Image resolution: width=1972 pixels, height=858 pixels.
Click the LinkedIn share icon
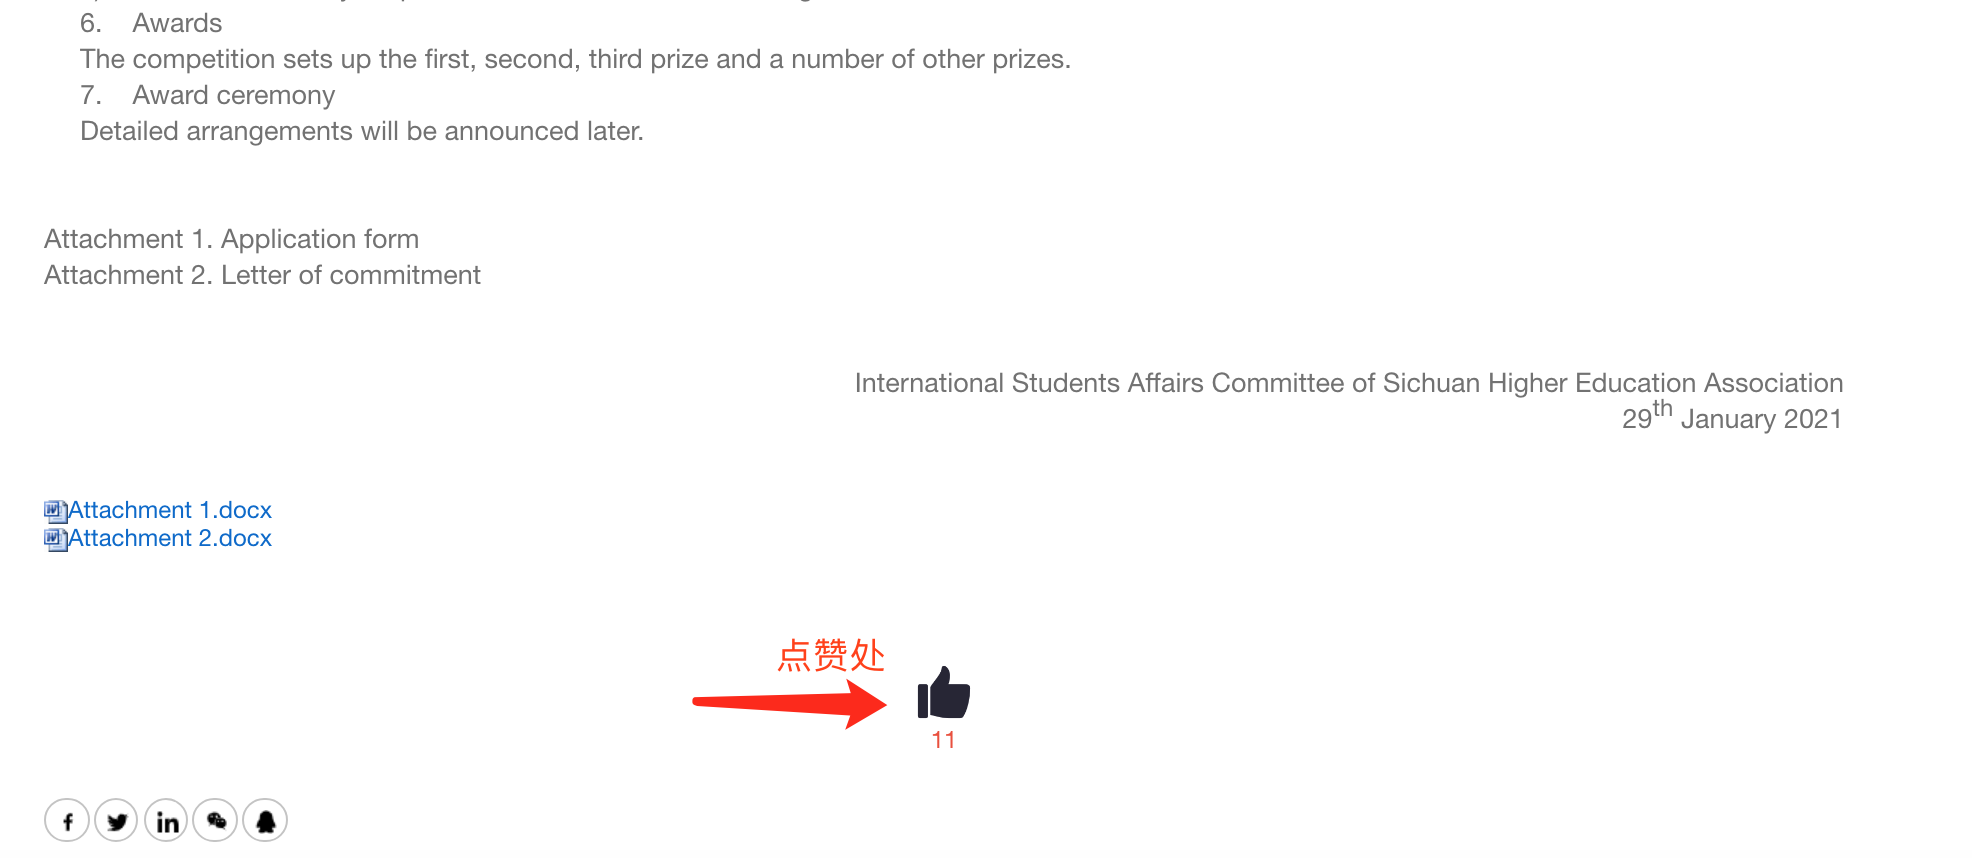(x=166, y=821)
